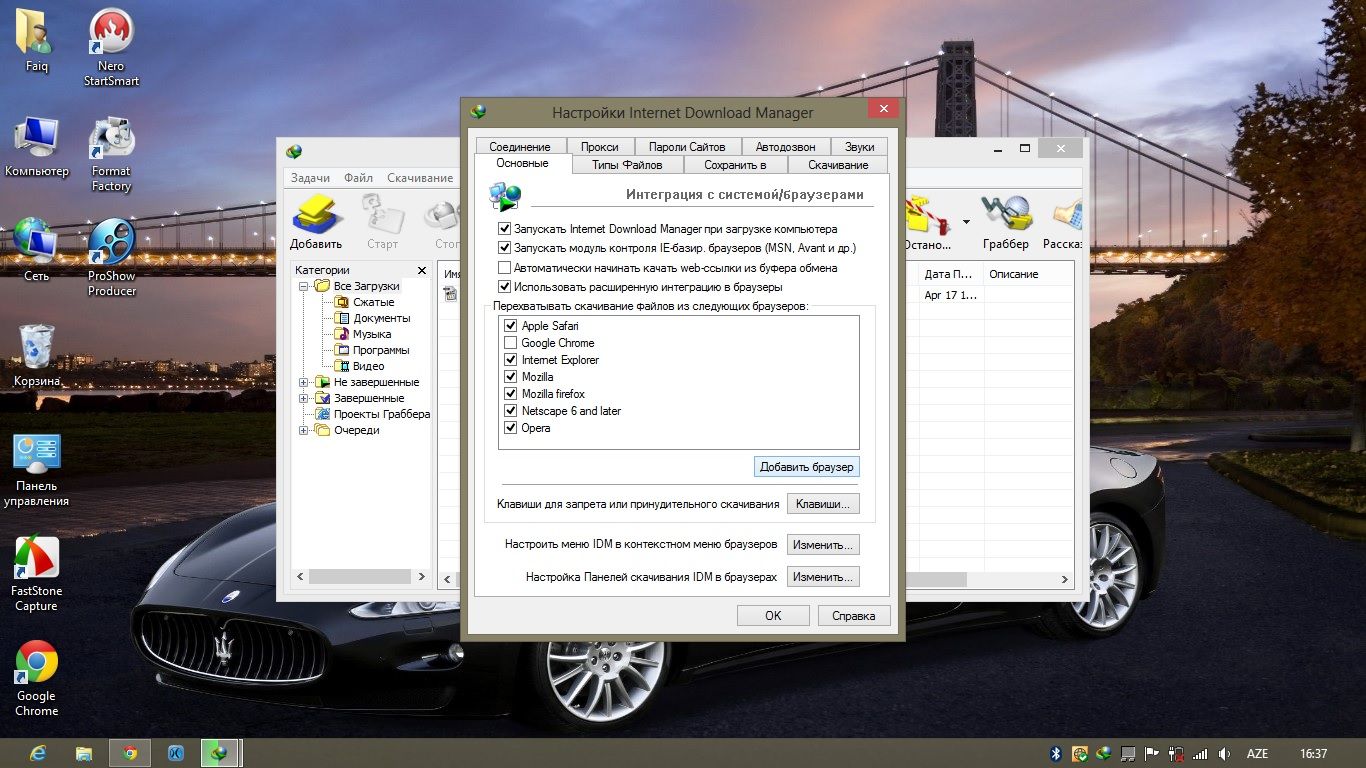Select the Google Chrome desktop shortcut
Image resolution: width=1366 pixels, height=768 pixels.
36,679
